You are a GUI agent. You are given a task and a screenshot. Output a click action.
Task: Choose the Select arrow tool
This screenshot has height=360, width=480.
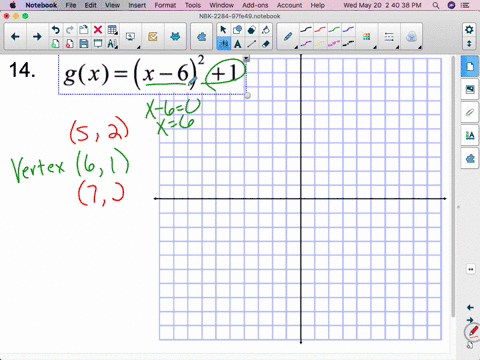(x=223, y=30)
